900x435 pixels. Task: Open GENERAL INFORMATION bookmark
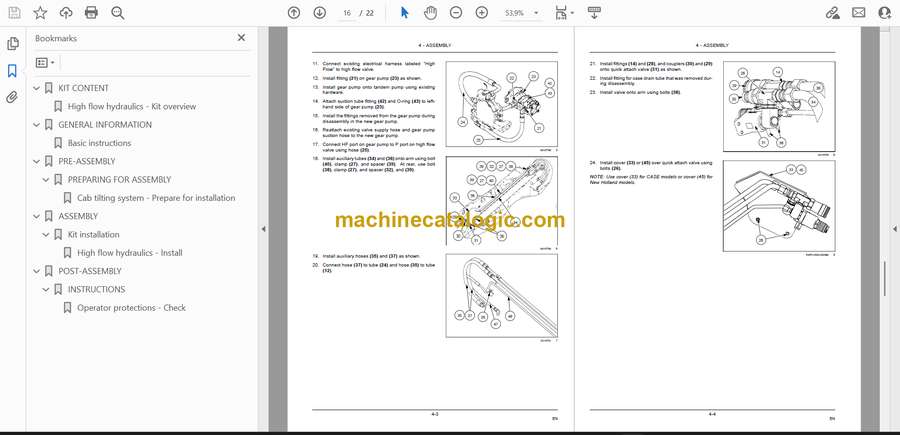tap(105, 125)
